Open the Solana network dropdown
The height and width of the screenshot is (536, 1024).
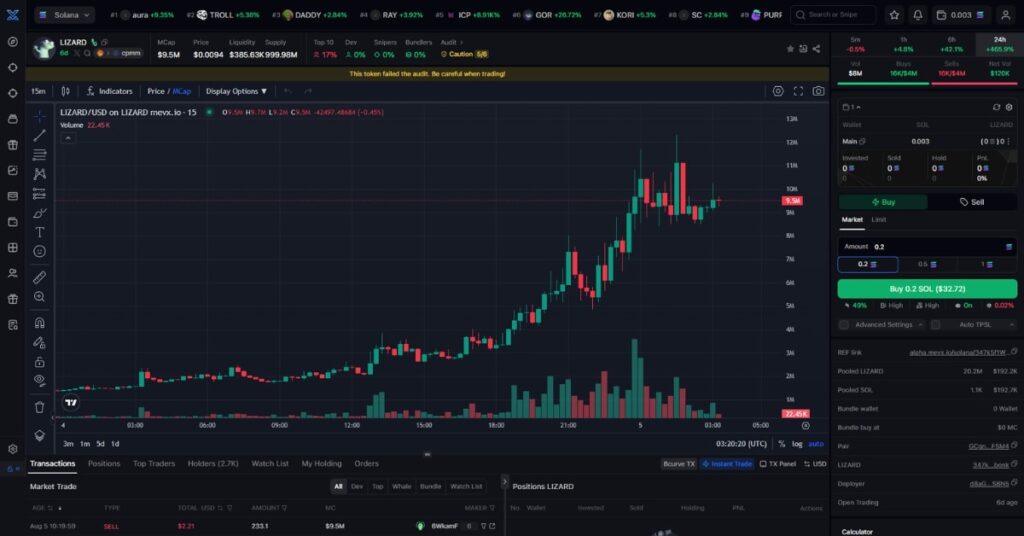click(x=65, y=14)
